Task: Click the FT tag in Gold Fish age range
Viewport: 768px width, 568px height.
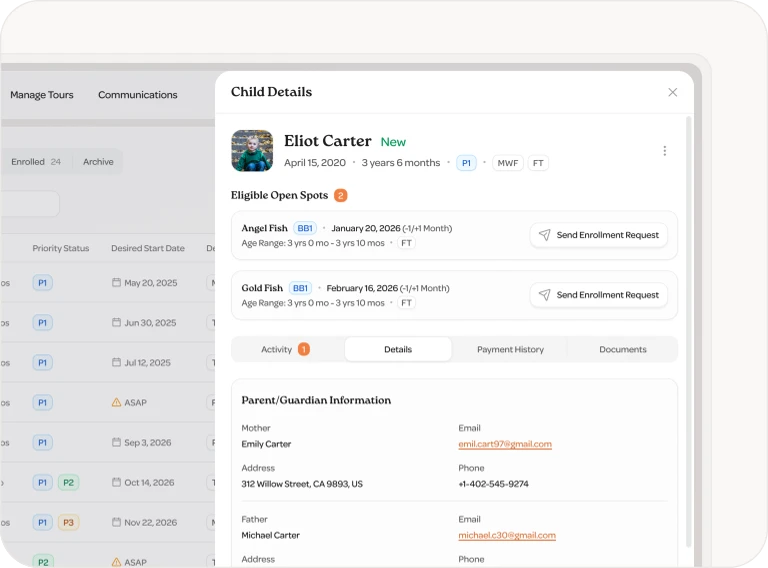Action: click(x=406, y=303)
